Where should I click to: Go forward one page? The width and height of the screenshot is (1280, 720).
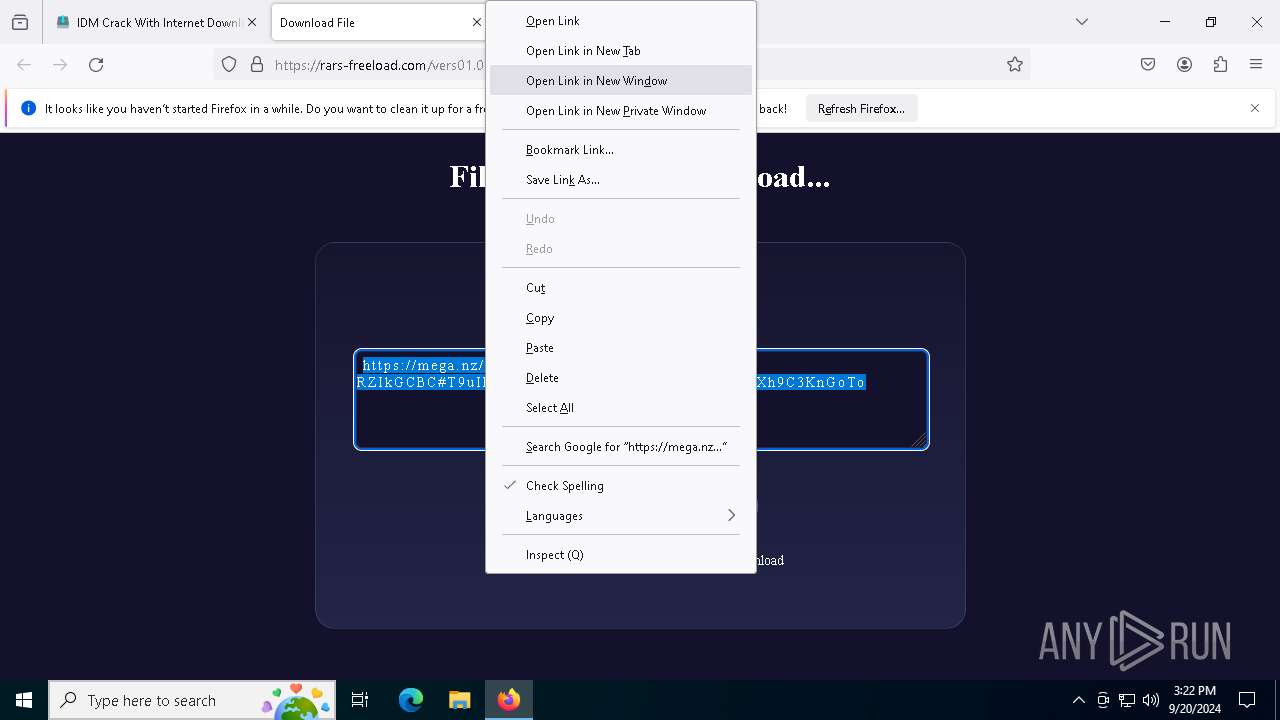60,65
